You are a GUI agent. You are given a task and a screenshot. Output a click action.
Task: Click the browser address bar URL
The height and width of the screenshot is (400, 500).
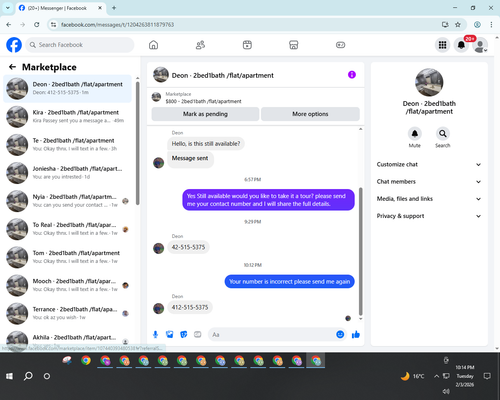117,25
